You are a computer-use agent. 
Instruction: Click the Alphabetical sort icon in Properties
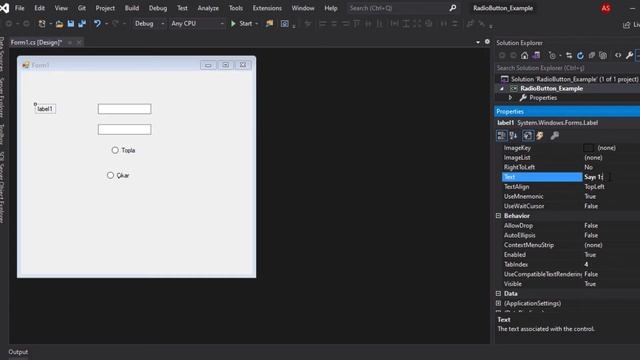[513, 136]
